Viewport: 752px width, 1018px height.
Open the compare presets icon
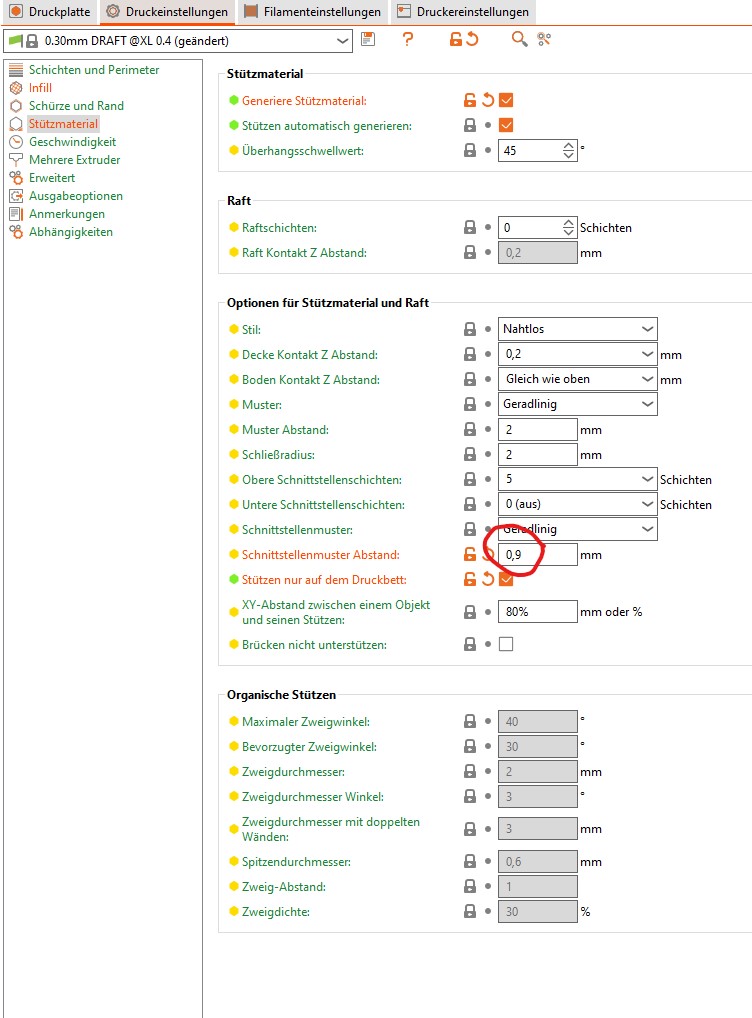[x=544, y=40]
